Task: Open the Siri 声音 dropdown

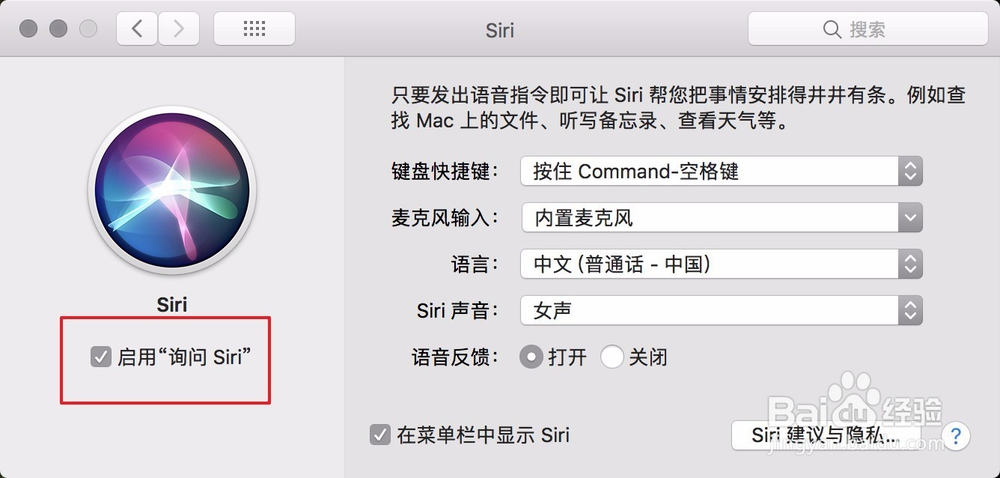Action: (720, 310)
